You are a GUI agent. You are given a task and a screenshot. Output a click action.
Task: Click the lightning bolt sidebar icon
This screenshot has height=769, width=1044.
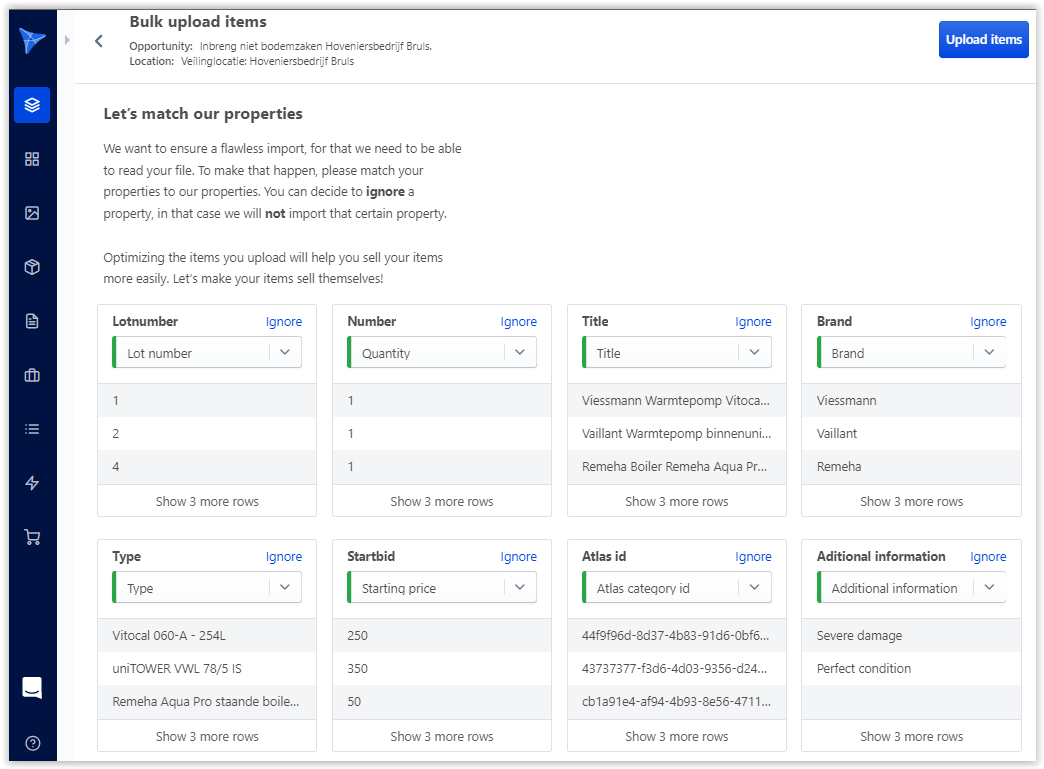[32, 483]
